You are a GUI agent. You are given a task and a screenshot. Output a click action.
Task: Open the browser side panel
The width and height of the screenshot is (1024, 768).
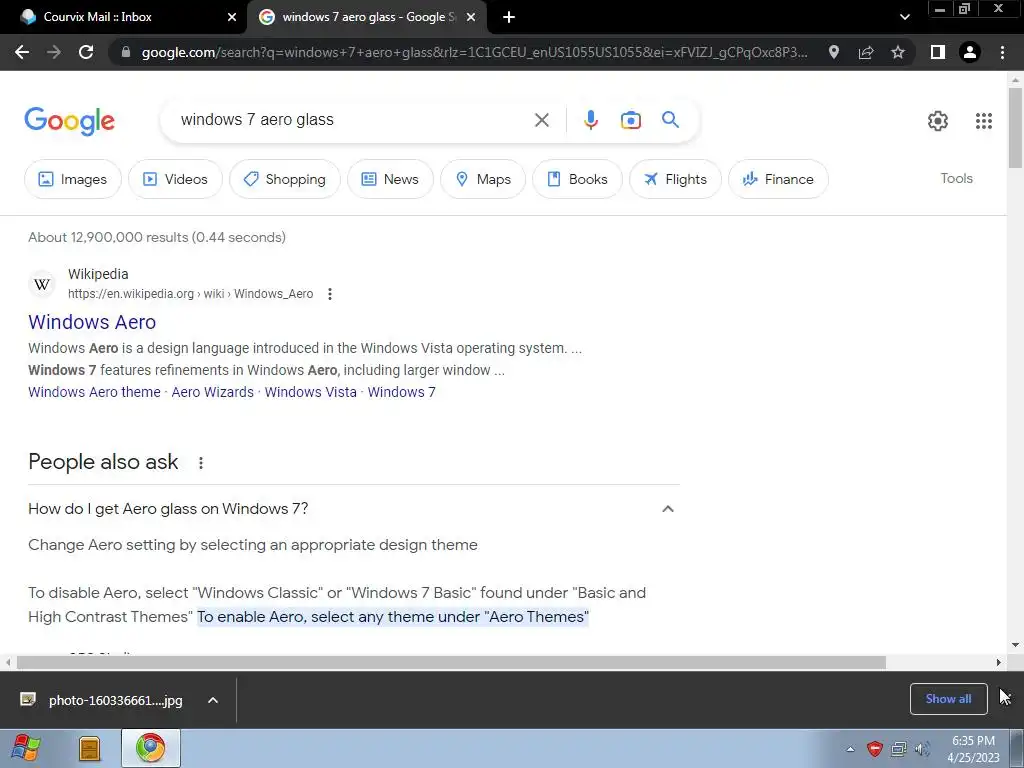pyautogui.click(x=938, y=52)
